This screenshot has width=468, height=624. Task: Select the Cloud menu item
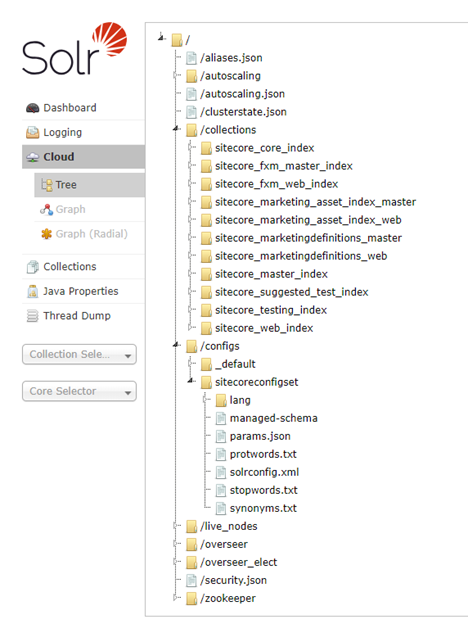point(83,157)
